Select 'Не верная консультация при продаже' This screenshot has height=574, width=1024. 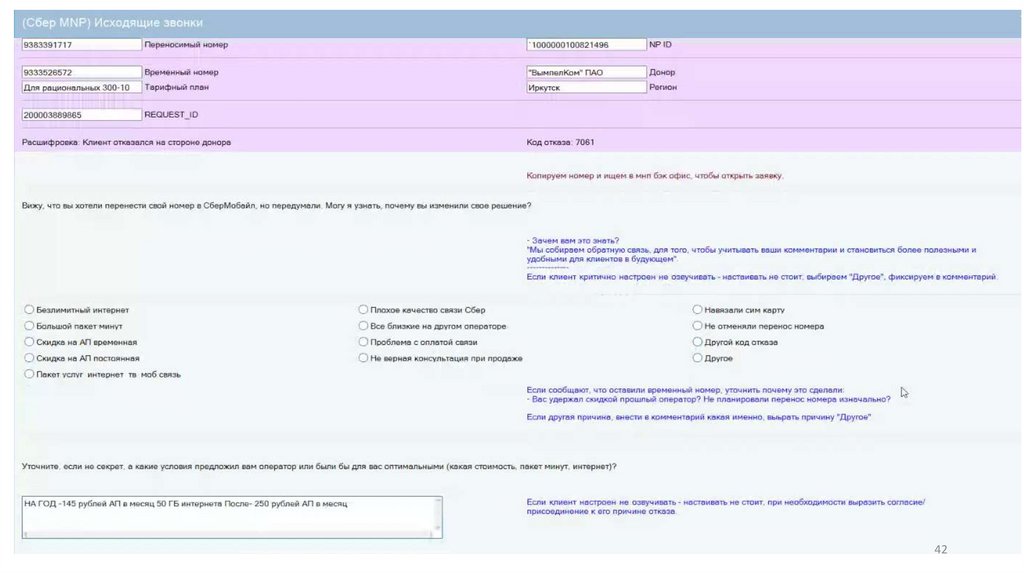coord(363,358)
